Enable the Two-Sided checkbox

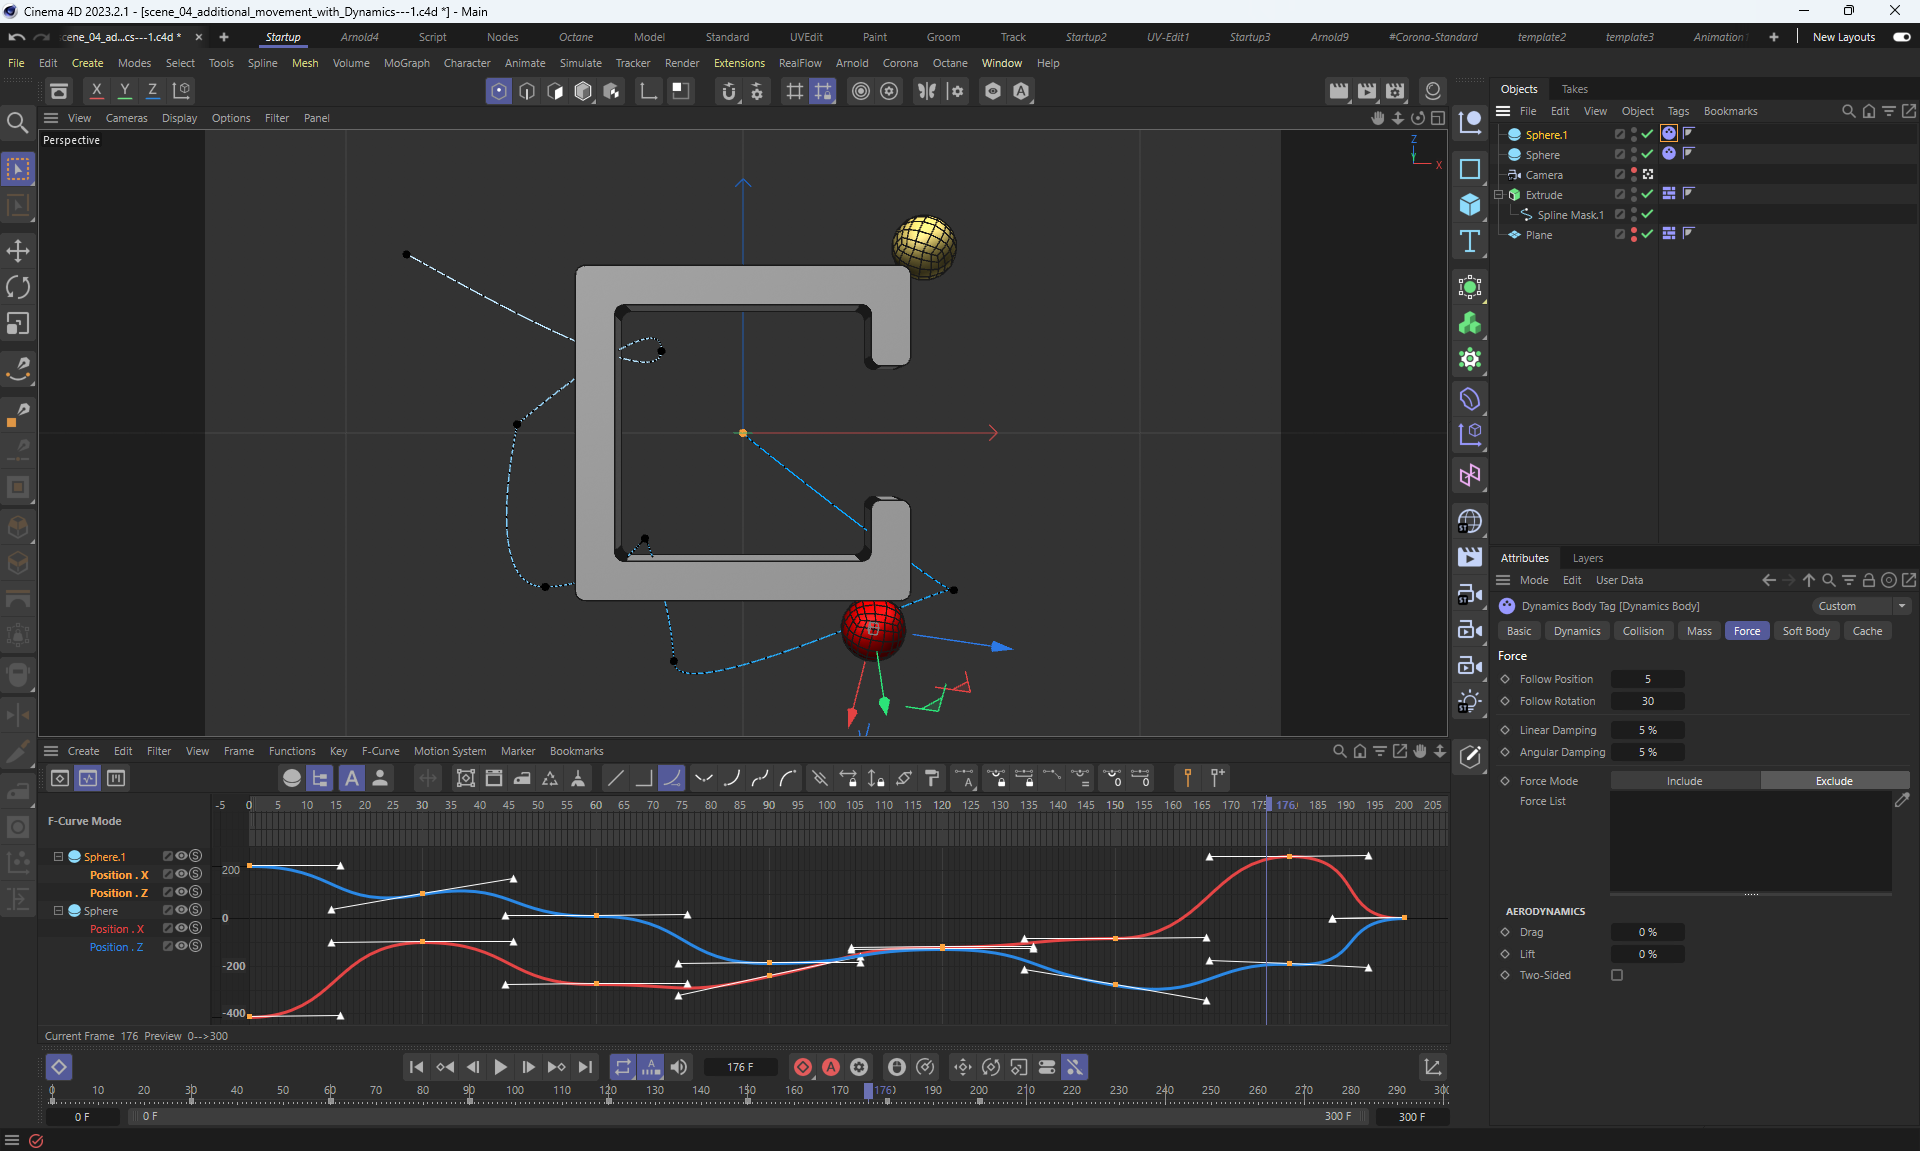click(x=1617, y=975)
